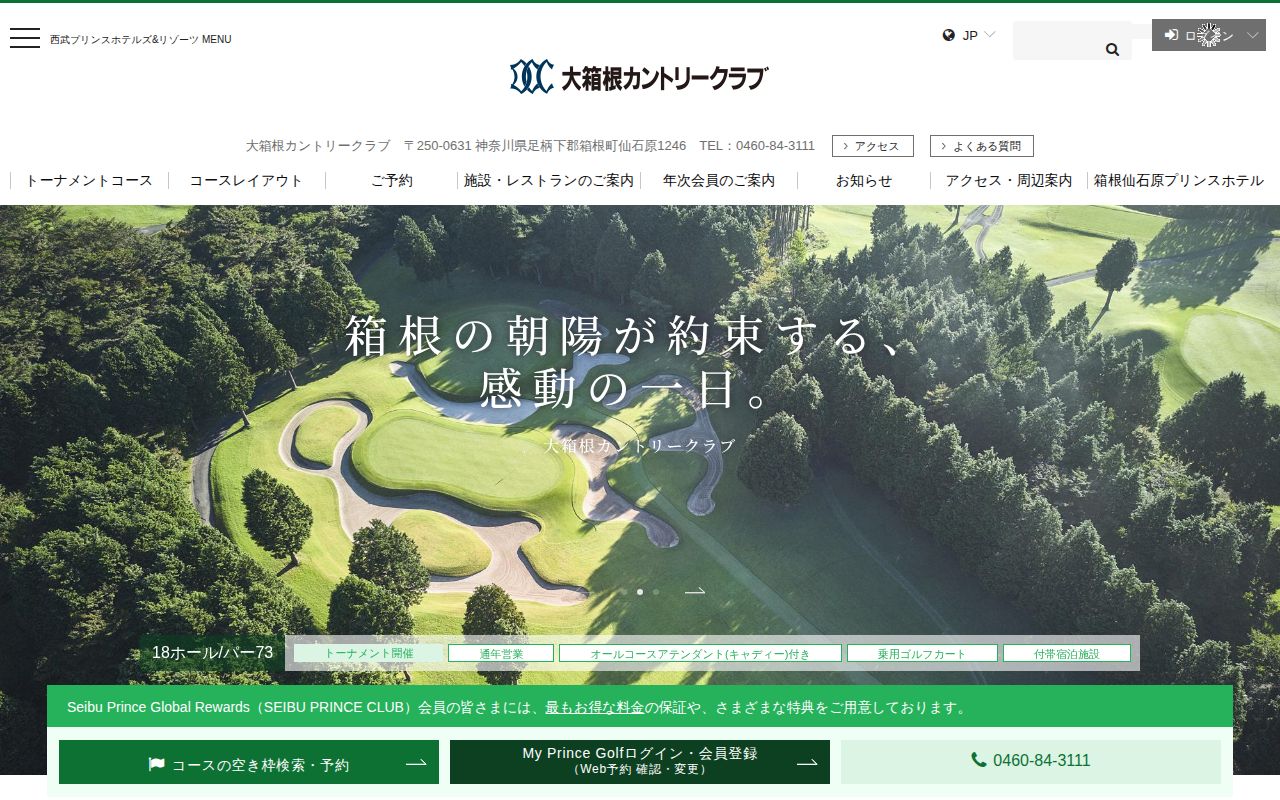This screenshot has height=800, width=1280.
Task: Expand the login dropdown chevron
Action: 1252,35
